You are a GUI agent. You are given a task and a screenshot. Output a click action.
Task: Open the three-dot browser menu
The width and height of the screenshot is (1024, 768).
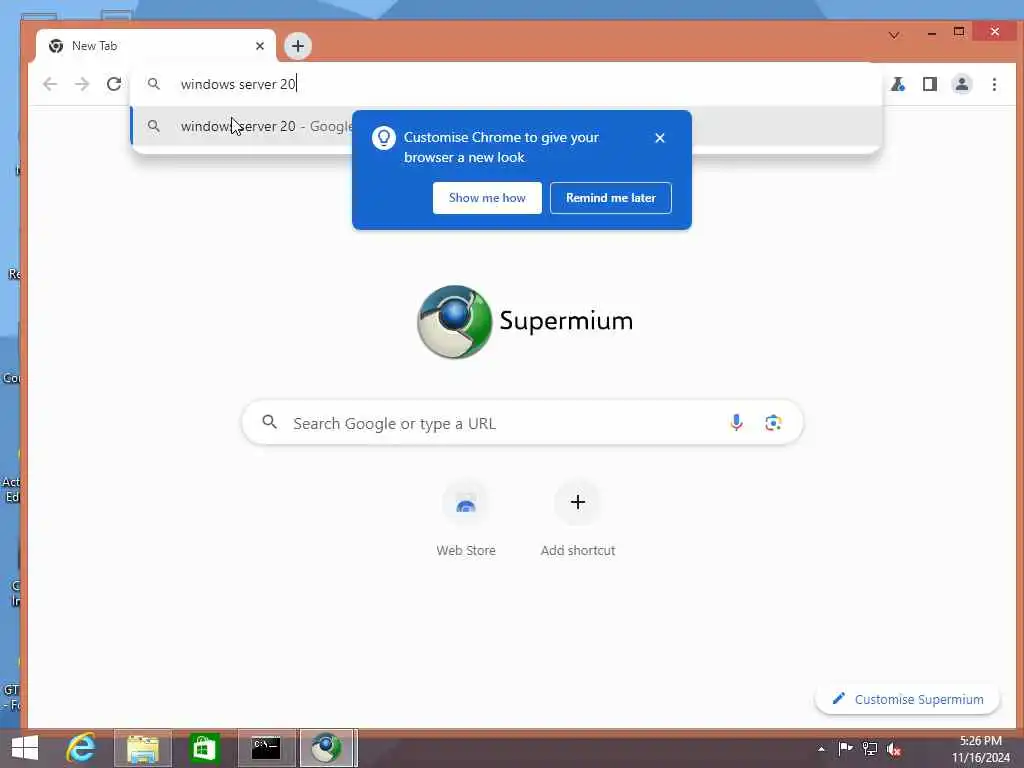tap(994, 84)
